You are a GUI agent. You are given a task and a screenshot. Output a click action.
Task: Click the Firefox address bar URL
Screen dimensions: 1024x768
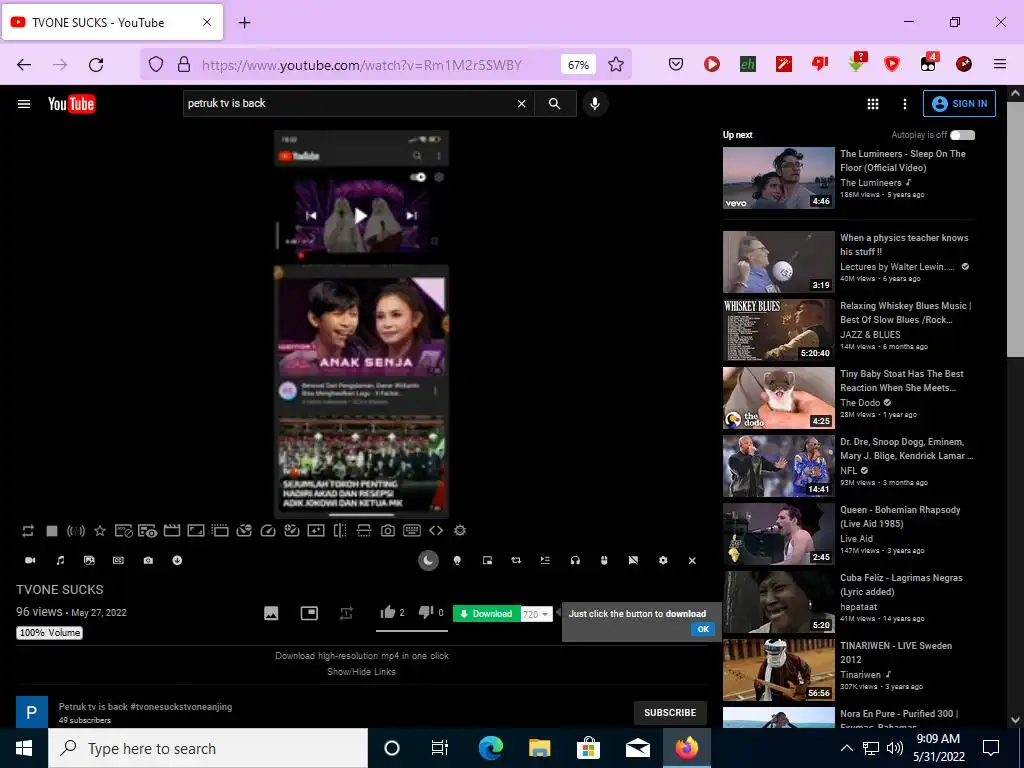point(361,65)
